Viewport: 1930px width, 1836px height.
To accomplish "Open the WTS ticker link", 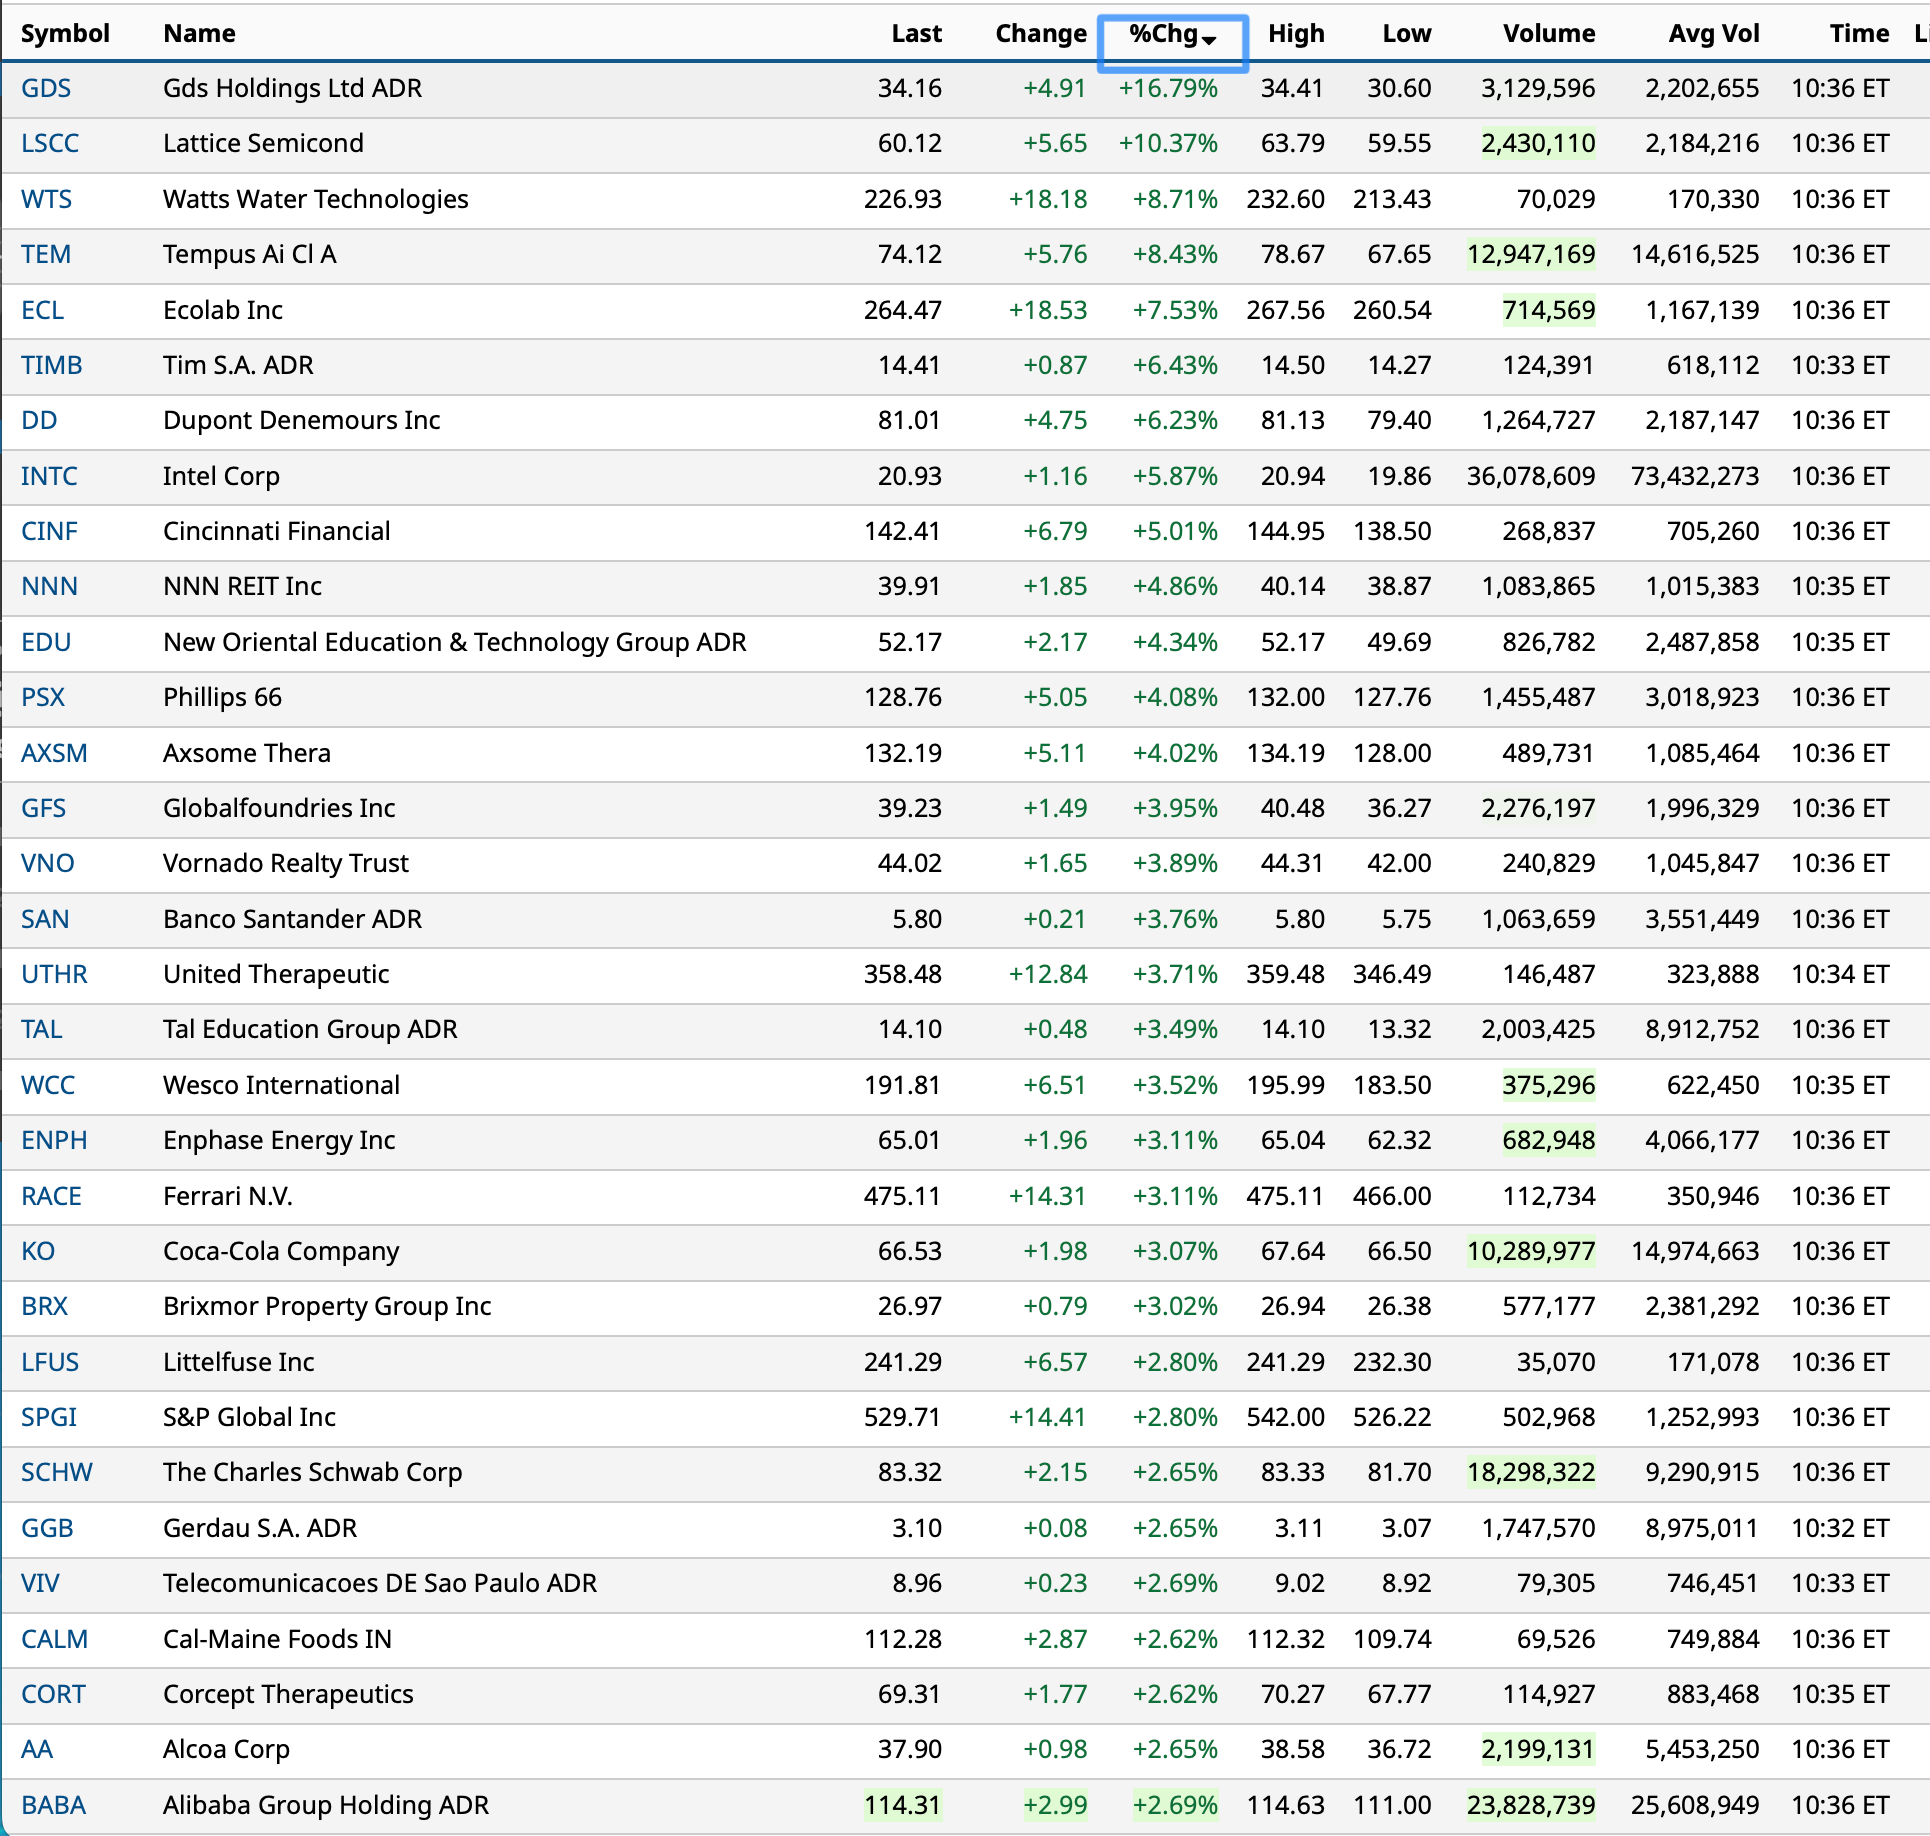I will [x=46, y=199].
